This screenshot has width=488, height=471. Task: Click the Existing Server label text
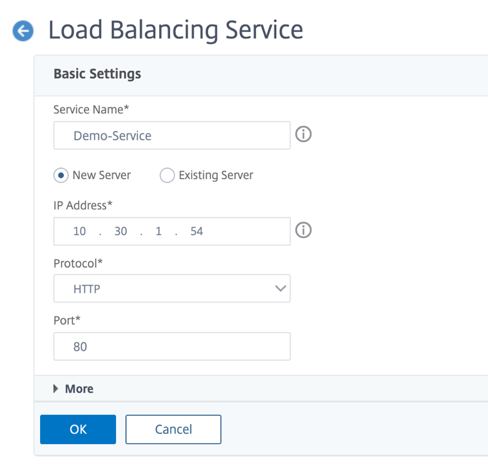click(x=216, y=175)
